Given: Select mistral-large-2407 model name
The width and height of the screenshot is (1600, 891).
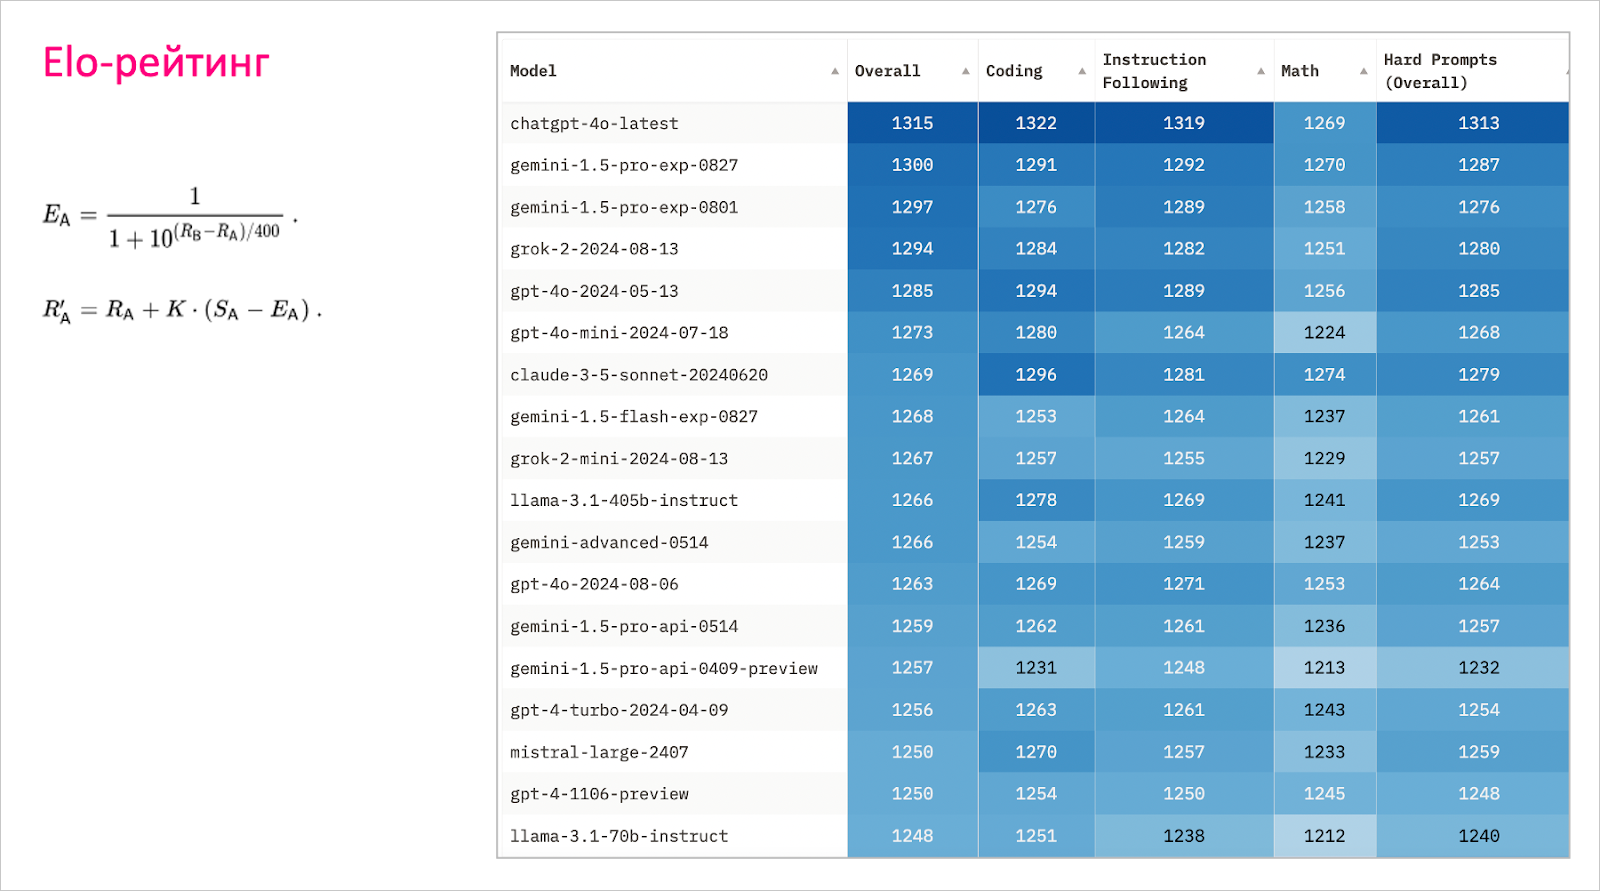Looking at the screenshot, I should click(x=599, y=752).
